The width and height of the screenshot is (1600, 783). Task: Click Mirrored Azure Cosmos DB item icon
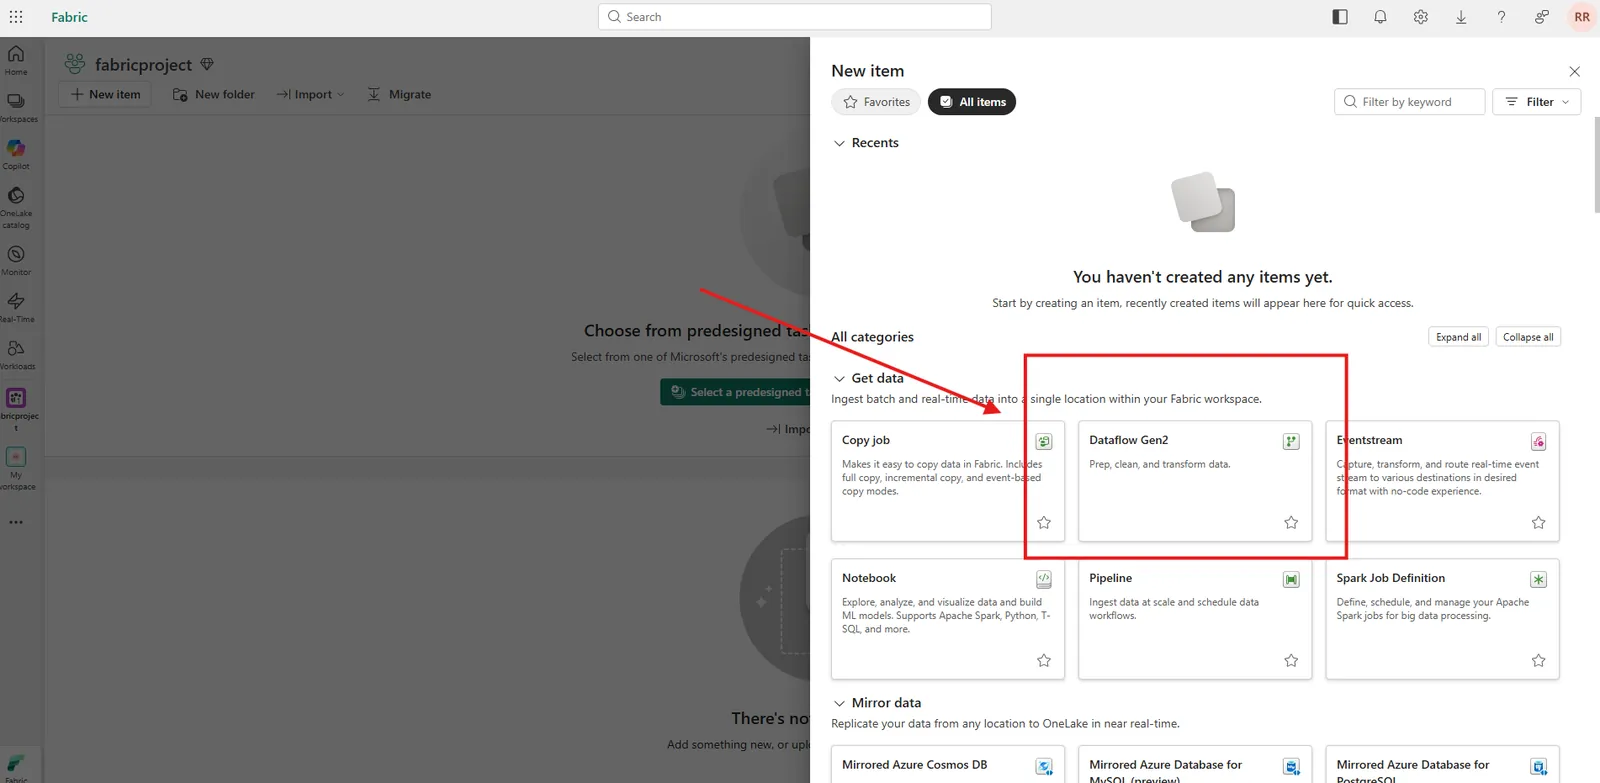[x=1044, y=767]
